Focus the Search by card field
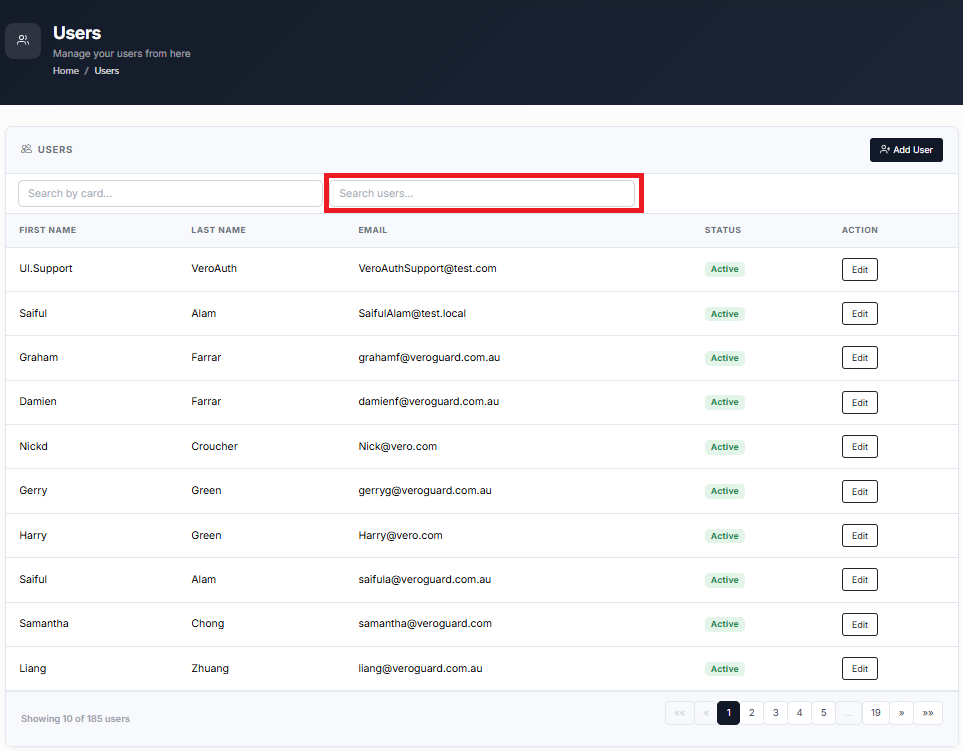Screen dimensions: 963x751 [x=170, y=193]
